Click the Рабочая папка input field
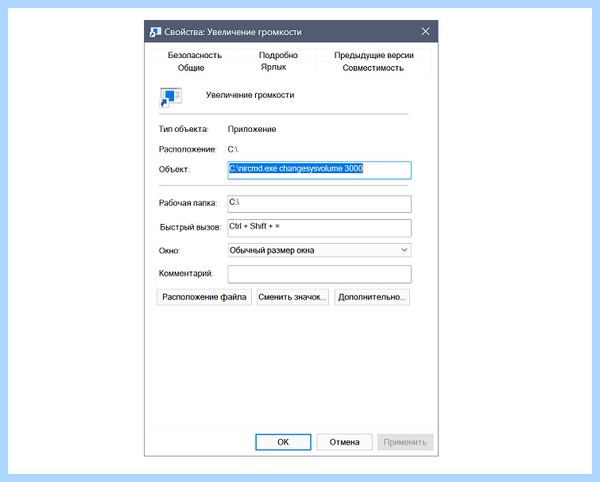The height and width of the screenshot is (482, 600). pos(320,204)
